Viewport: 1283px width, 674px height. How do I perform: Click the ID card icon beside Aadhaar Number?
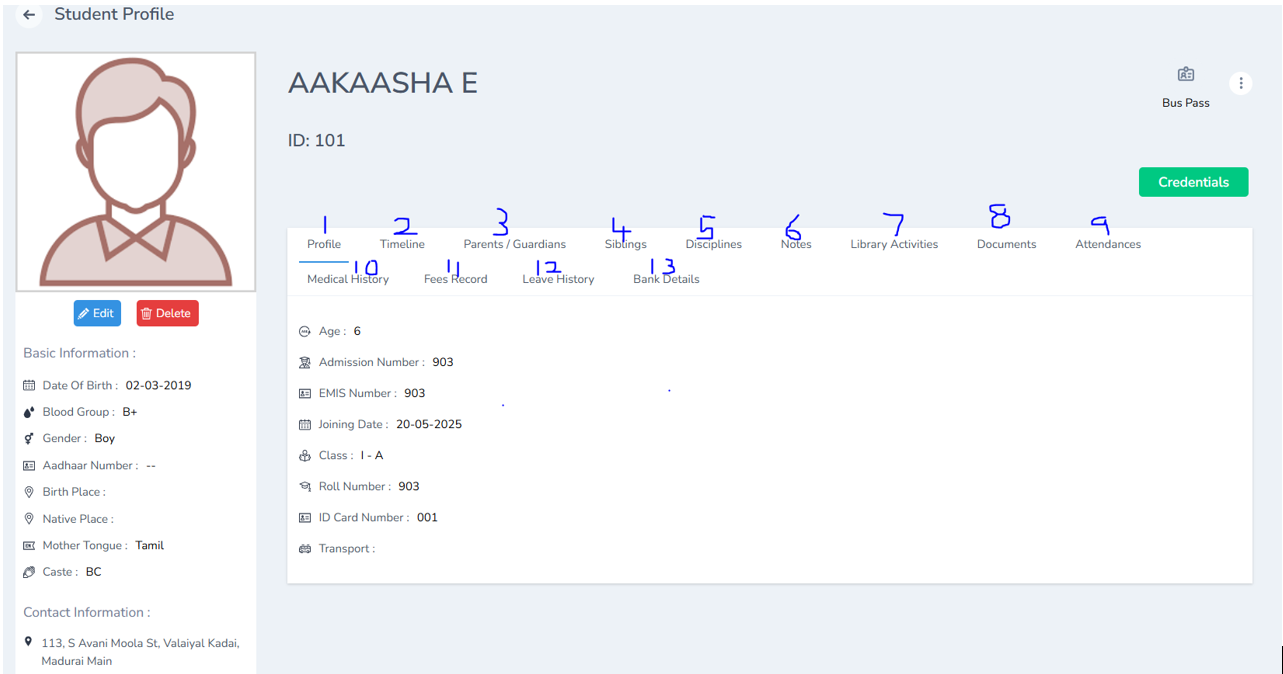pyautogui.click(x=27, y=464)
